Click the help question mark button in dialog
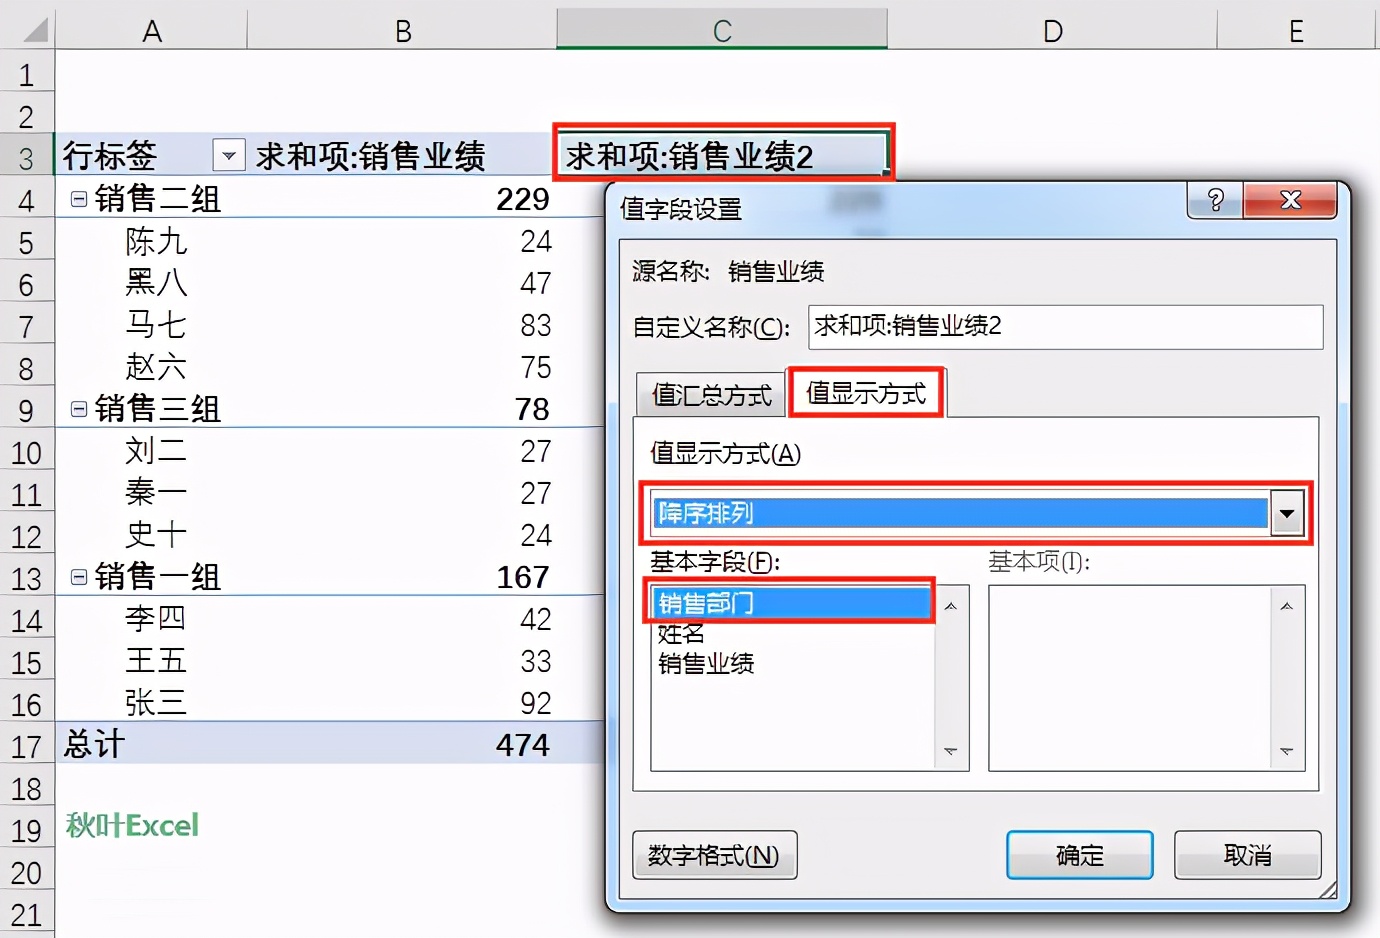1380x938 pixels. 1215,200
